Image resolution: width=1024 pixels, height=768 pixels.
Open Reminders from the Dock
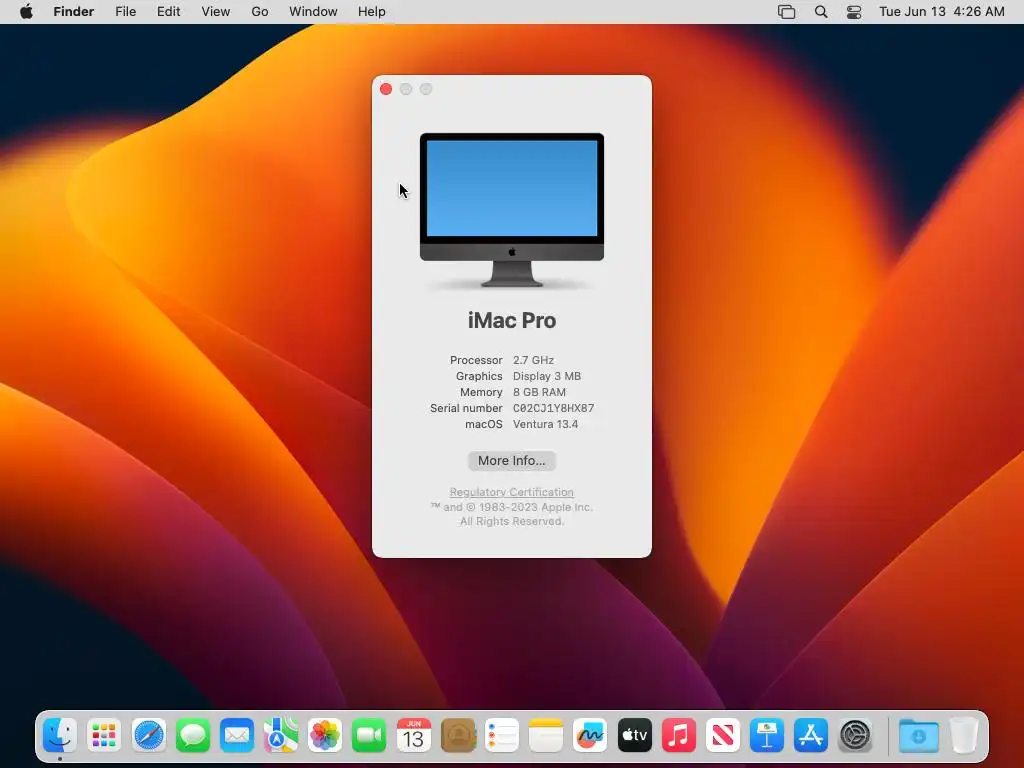point(502,735)
